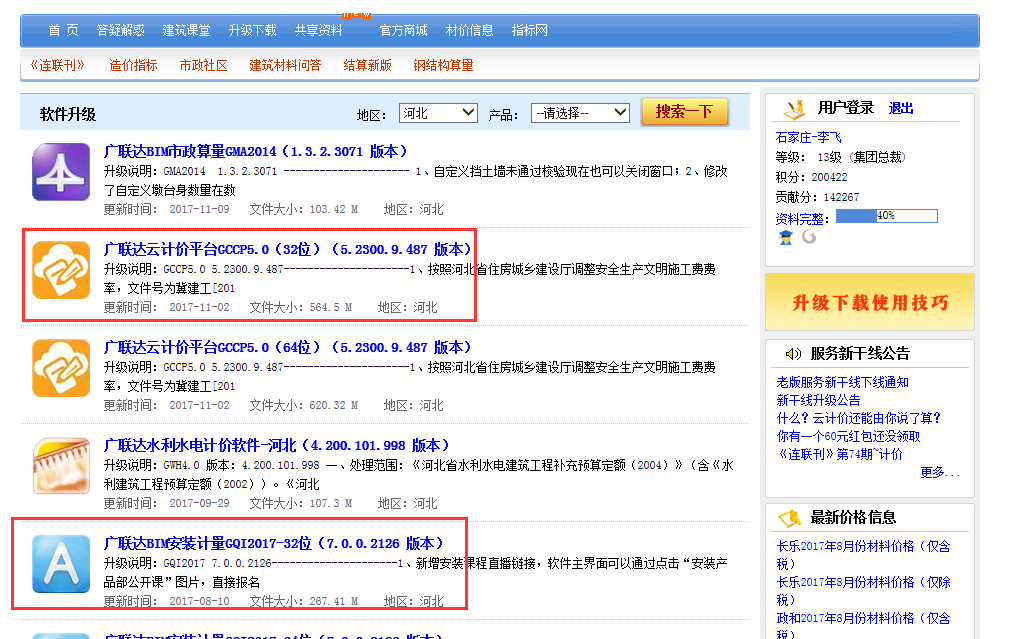
Task: Open 官方商城 in the navigation bar
Action: pos(403,30)
